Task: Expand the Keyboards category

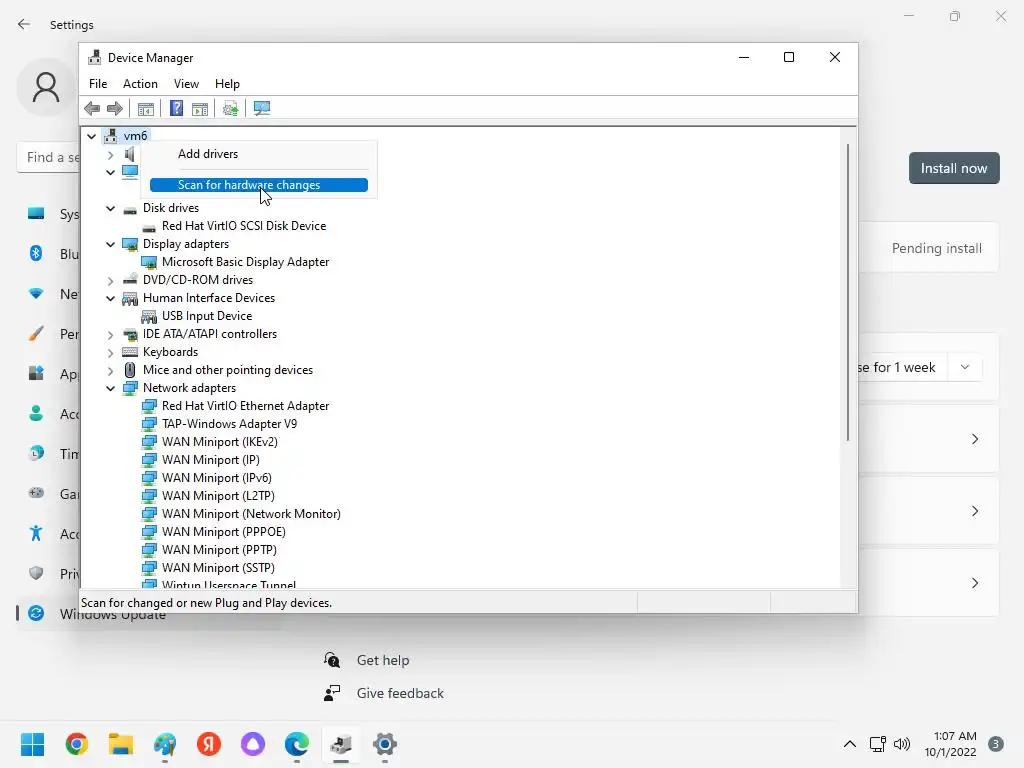Action: pyautogui.click(x=110, y=353)
